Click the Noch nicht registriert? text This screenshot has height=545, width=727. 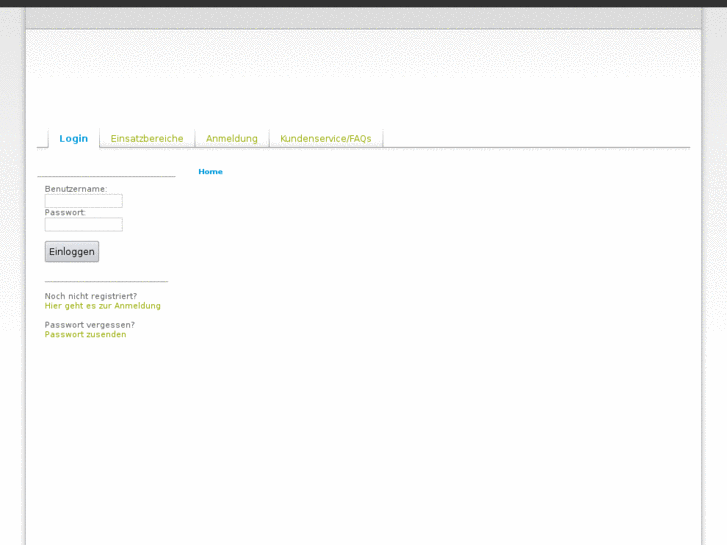tap(91, 296)
